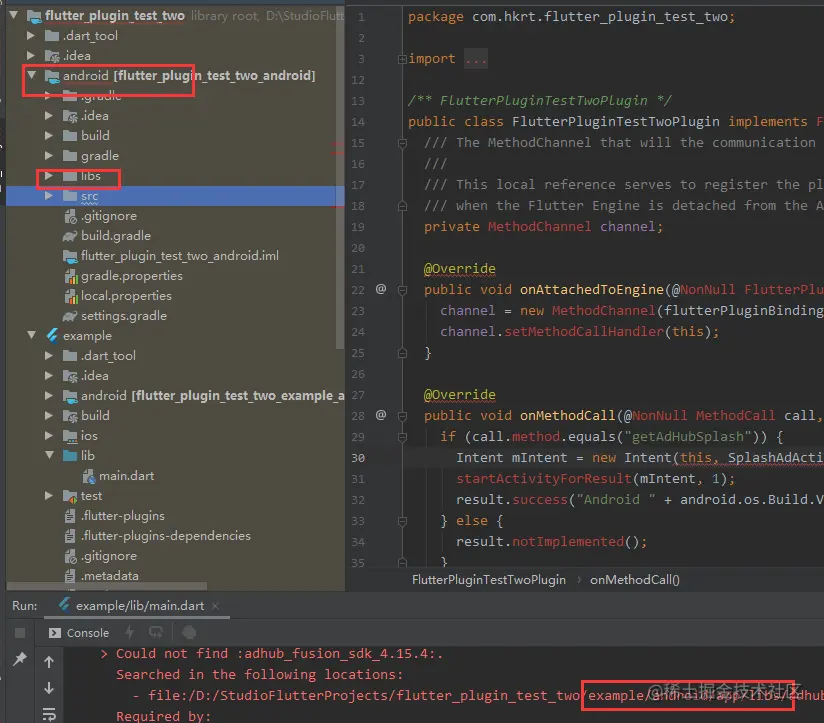
Task: Open the android module's .gitignore file
Action: tap(109, 215)
